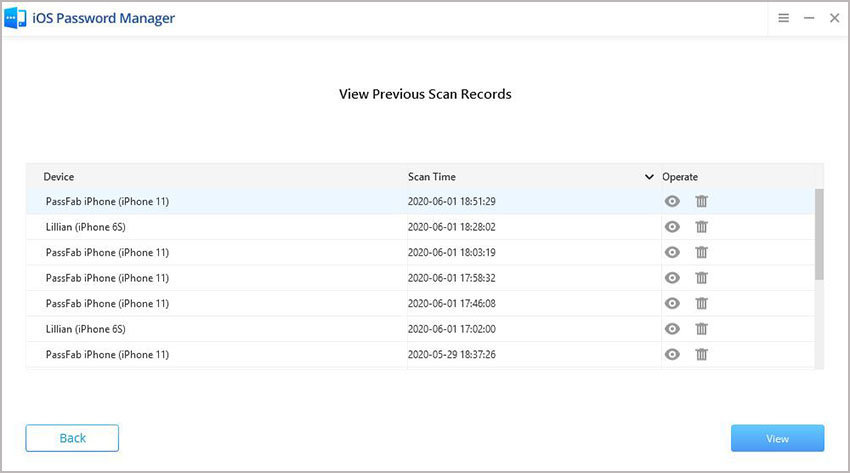
Task: Click the blue View button
Action: click(x=777, y=438)
